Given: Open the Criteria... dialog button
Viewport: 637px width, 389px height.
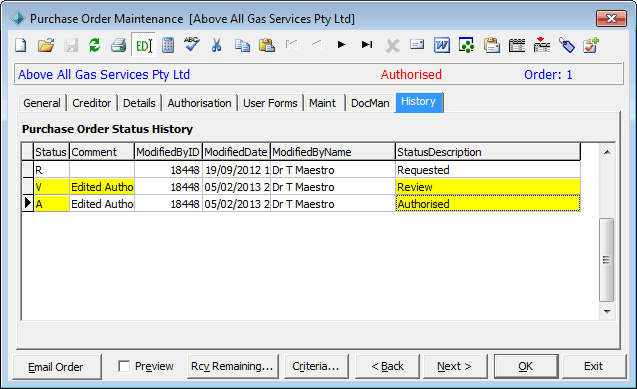Looking at the screenshot, I should (x=316, y=366).
